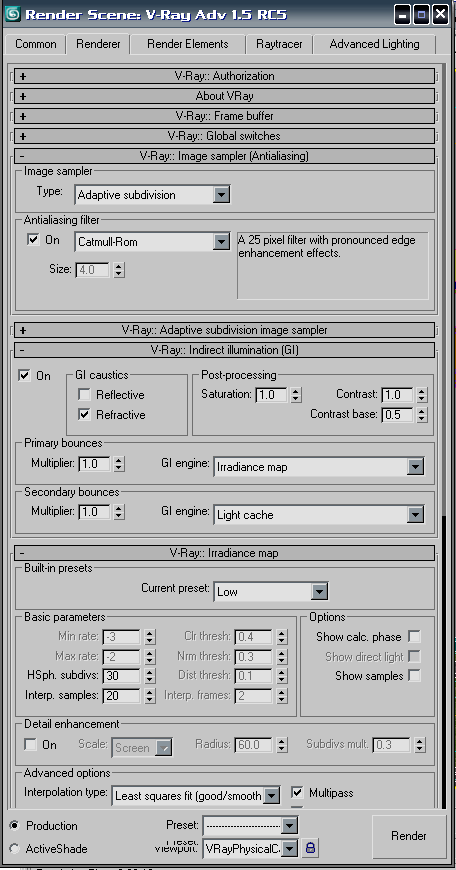
Task: Click the Contrast base spinner arrows
Action: [422, 414]
